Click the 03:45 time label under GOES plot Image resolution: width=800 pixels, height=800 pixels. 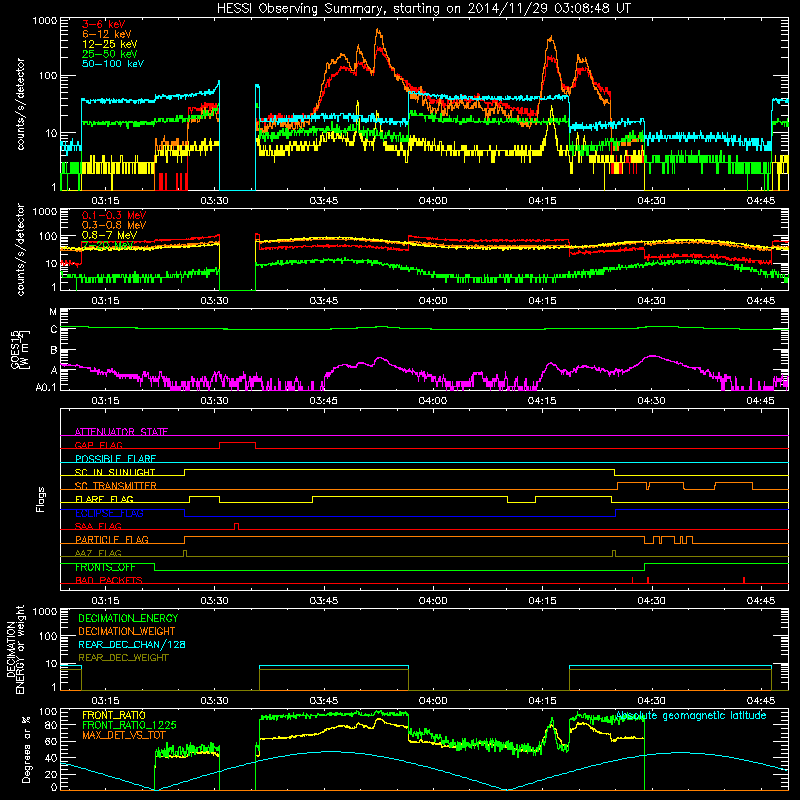coord(323,400)
